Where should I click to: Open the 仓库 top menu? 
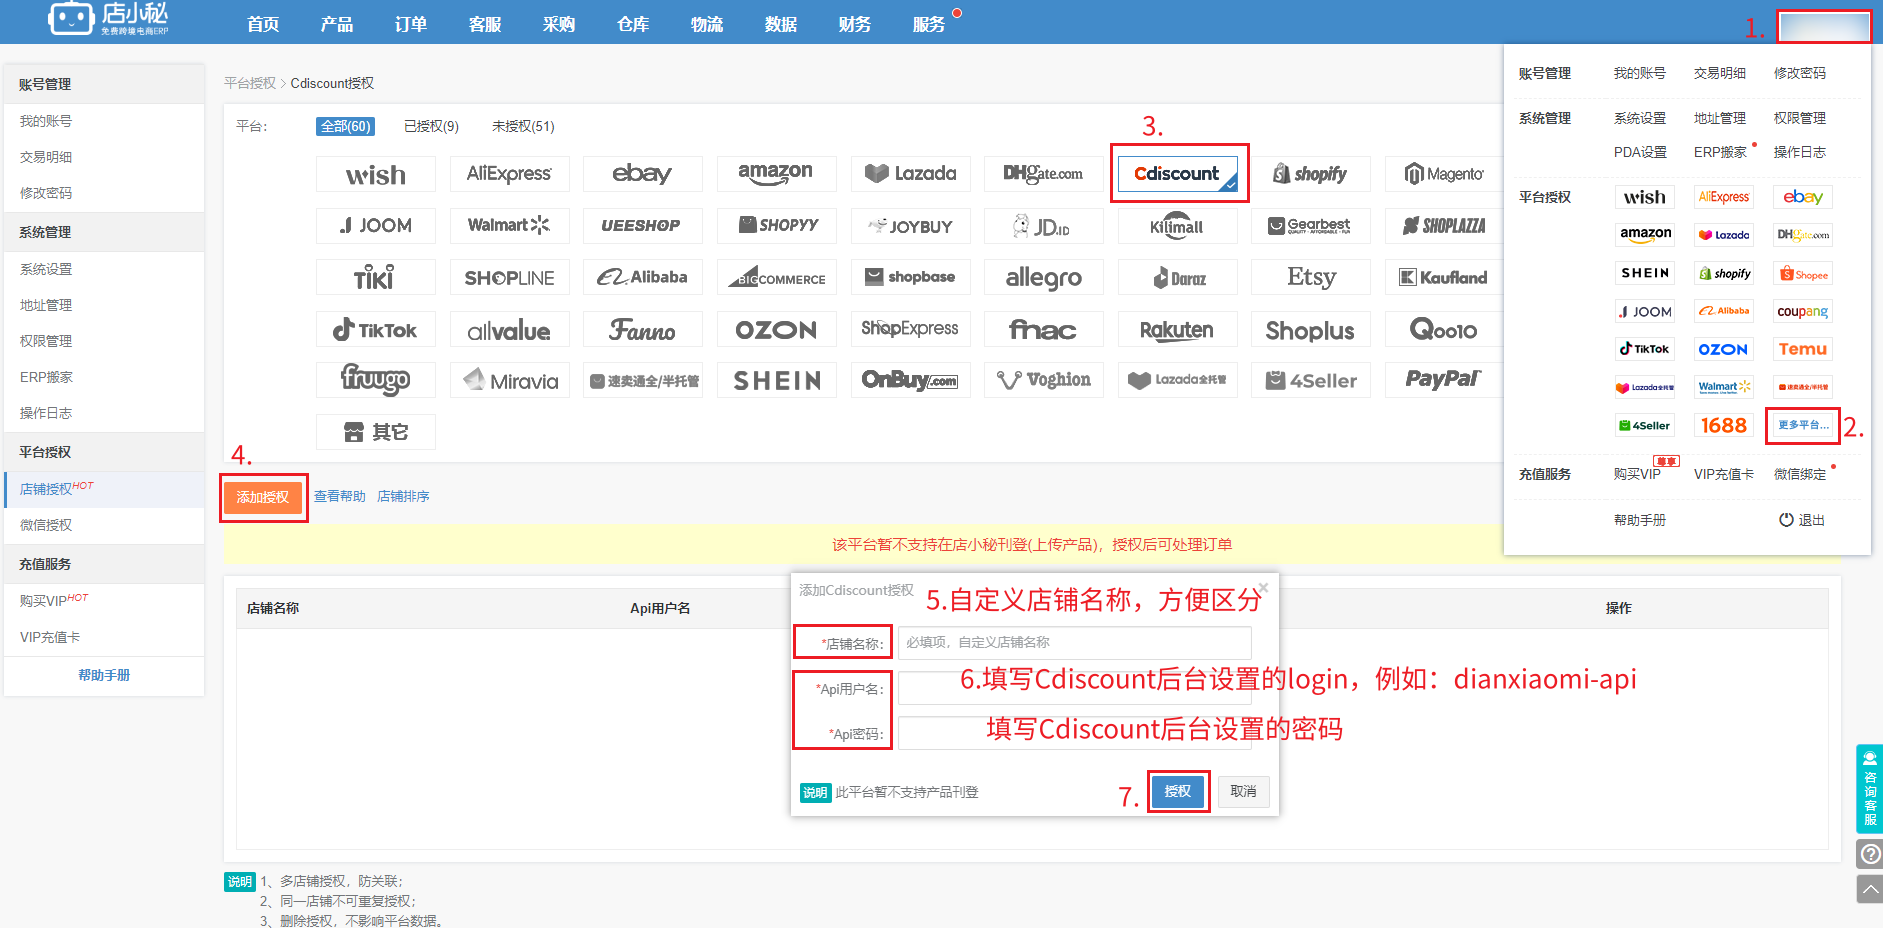(633, 24)
